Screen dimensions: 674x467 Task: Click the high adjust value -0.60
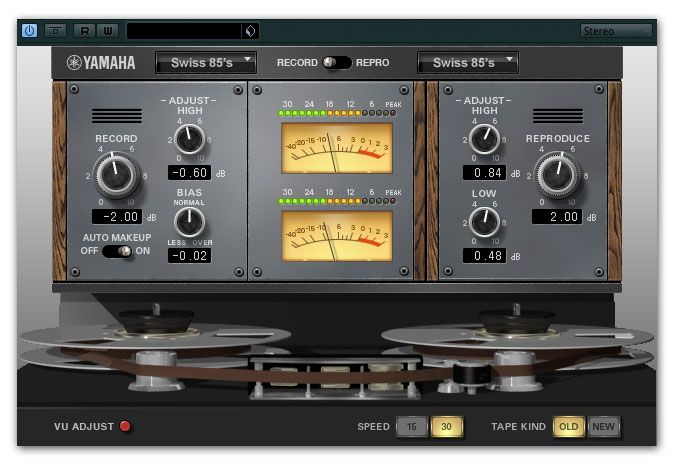(190, 172)
